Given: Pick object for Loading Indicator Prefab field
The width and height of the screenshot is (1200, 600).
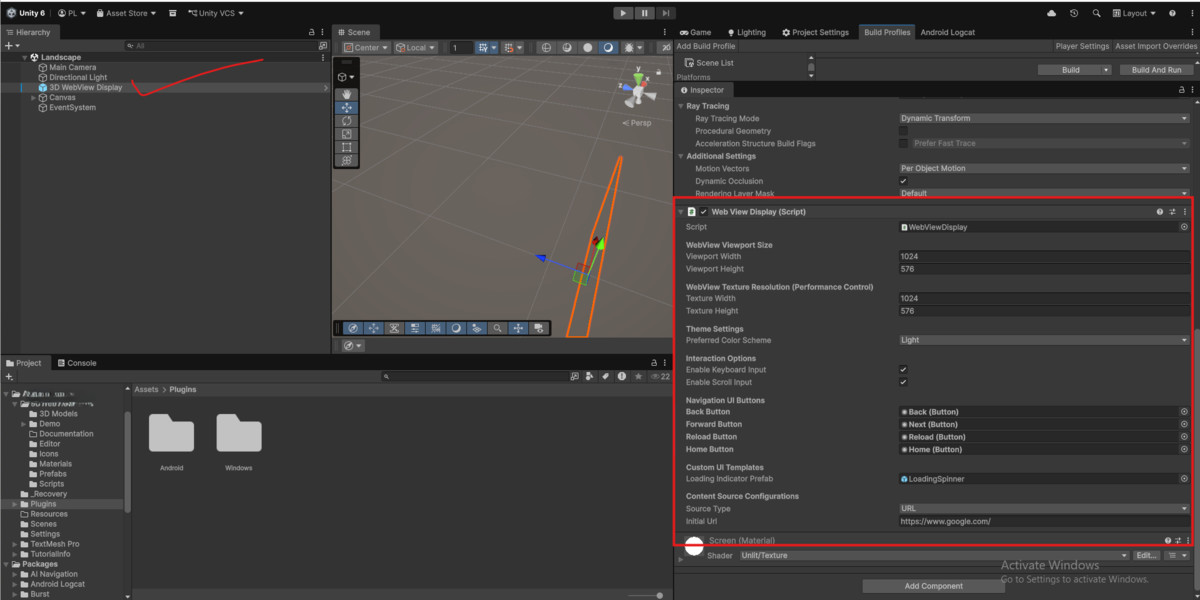Looking at the screenshot, I should (1184, 479).
